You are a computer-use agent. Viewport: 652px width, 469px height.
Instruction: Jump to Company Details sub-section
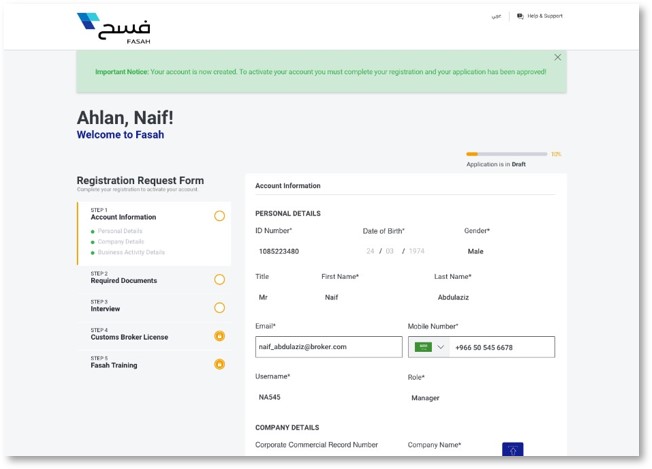[x=120, y=241]
